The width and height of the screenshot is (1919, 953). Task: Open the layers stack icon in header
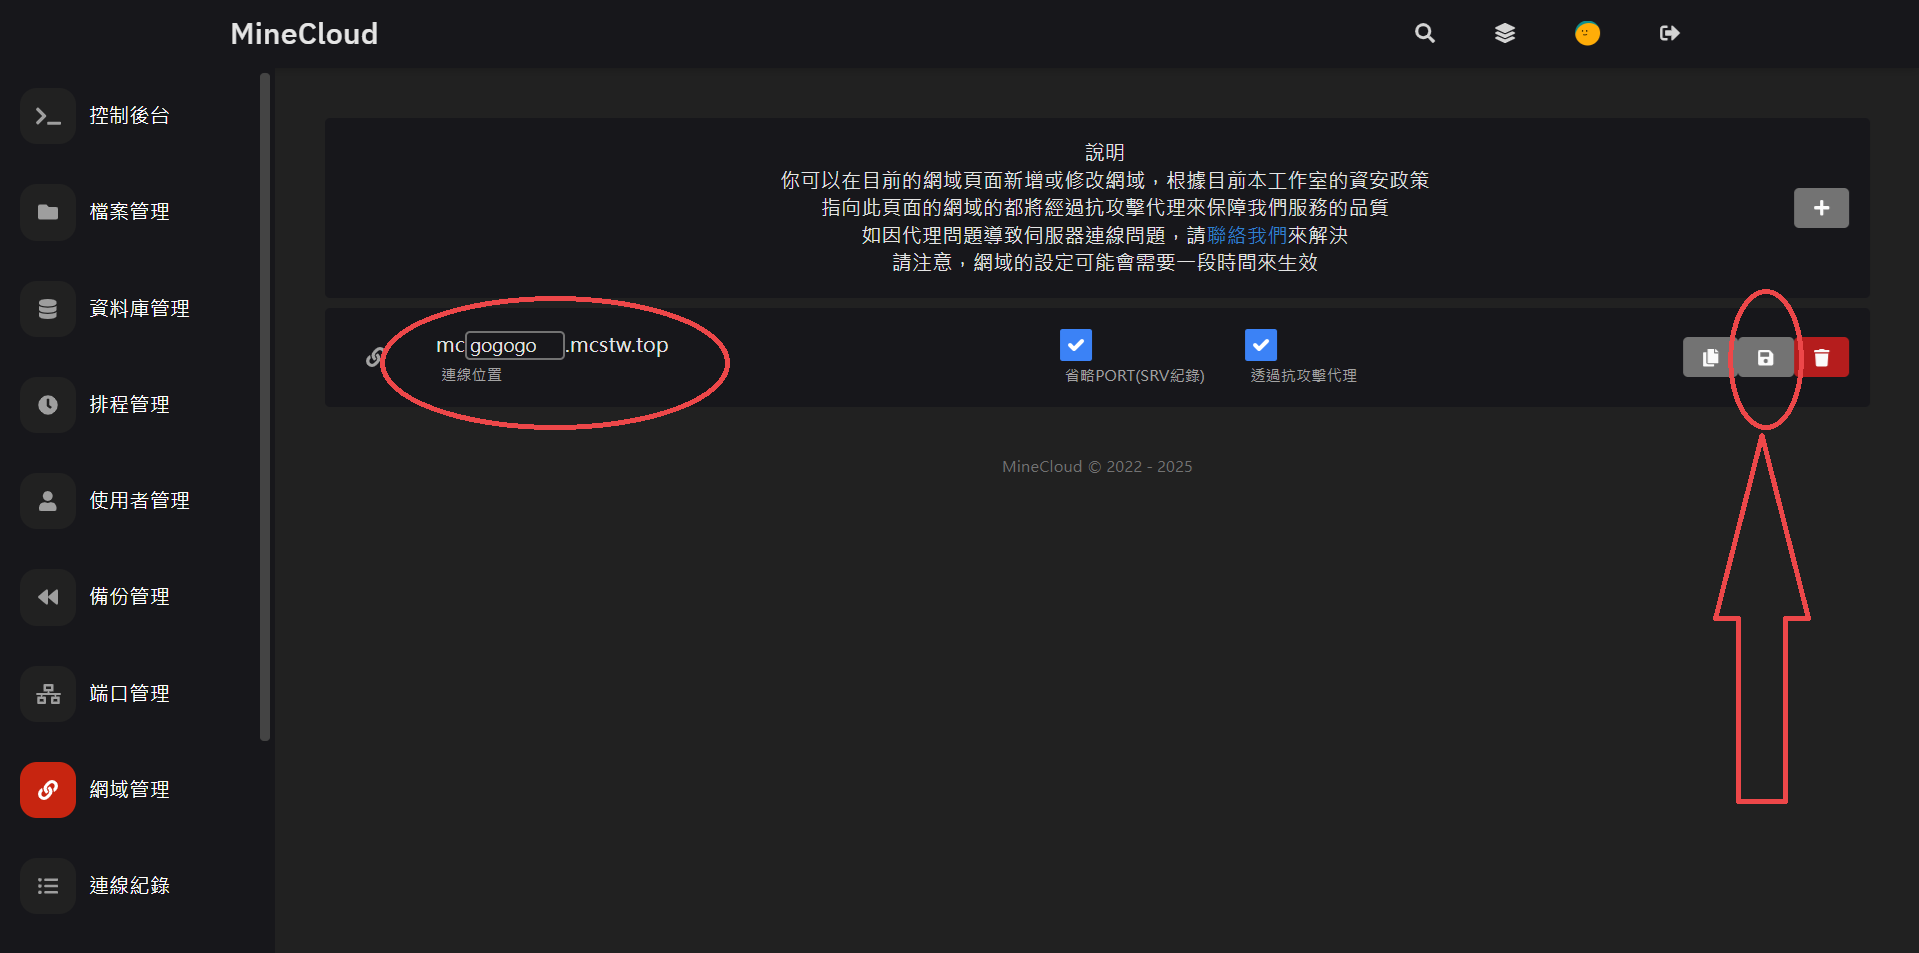click(1505, 33)
